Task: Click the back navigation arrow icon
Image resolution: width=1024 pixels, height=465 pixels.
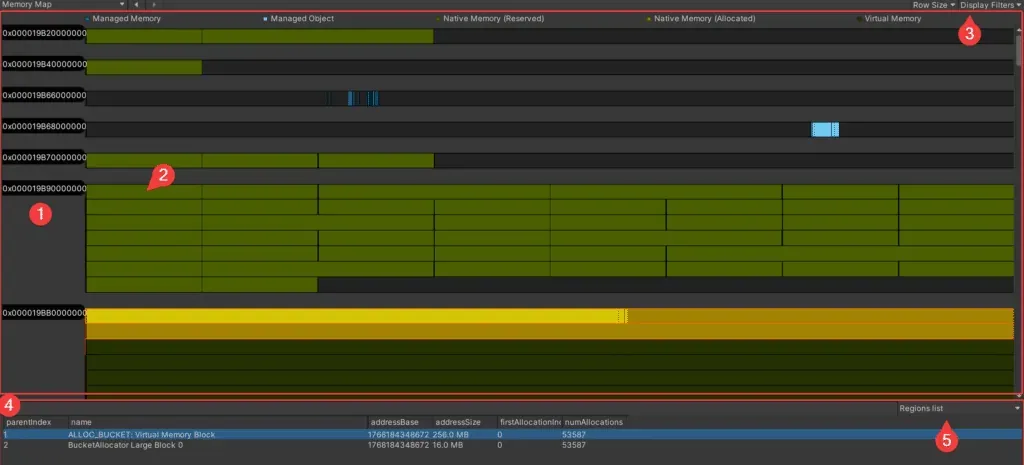Action: point(136,5)
